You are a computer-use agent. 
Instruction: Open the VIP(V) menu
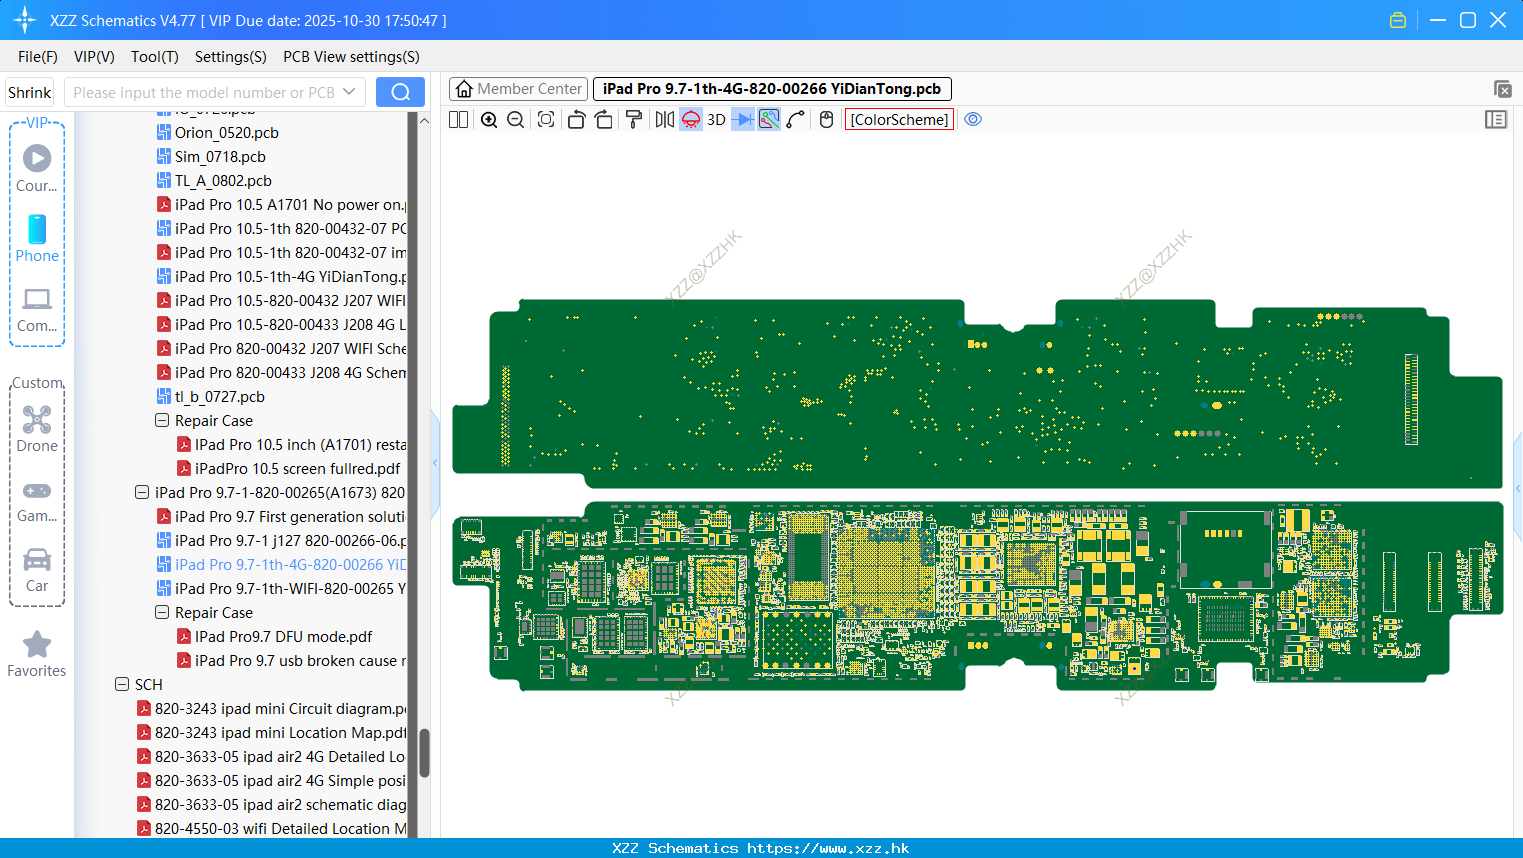click(x=94, y=57)
